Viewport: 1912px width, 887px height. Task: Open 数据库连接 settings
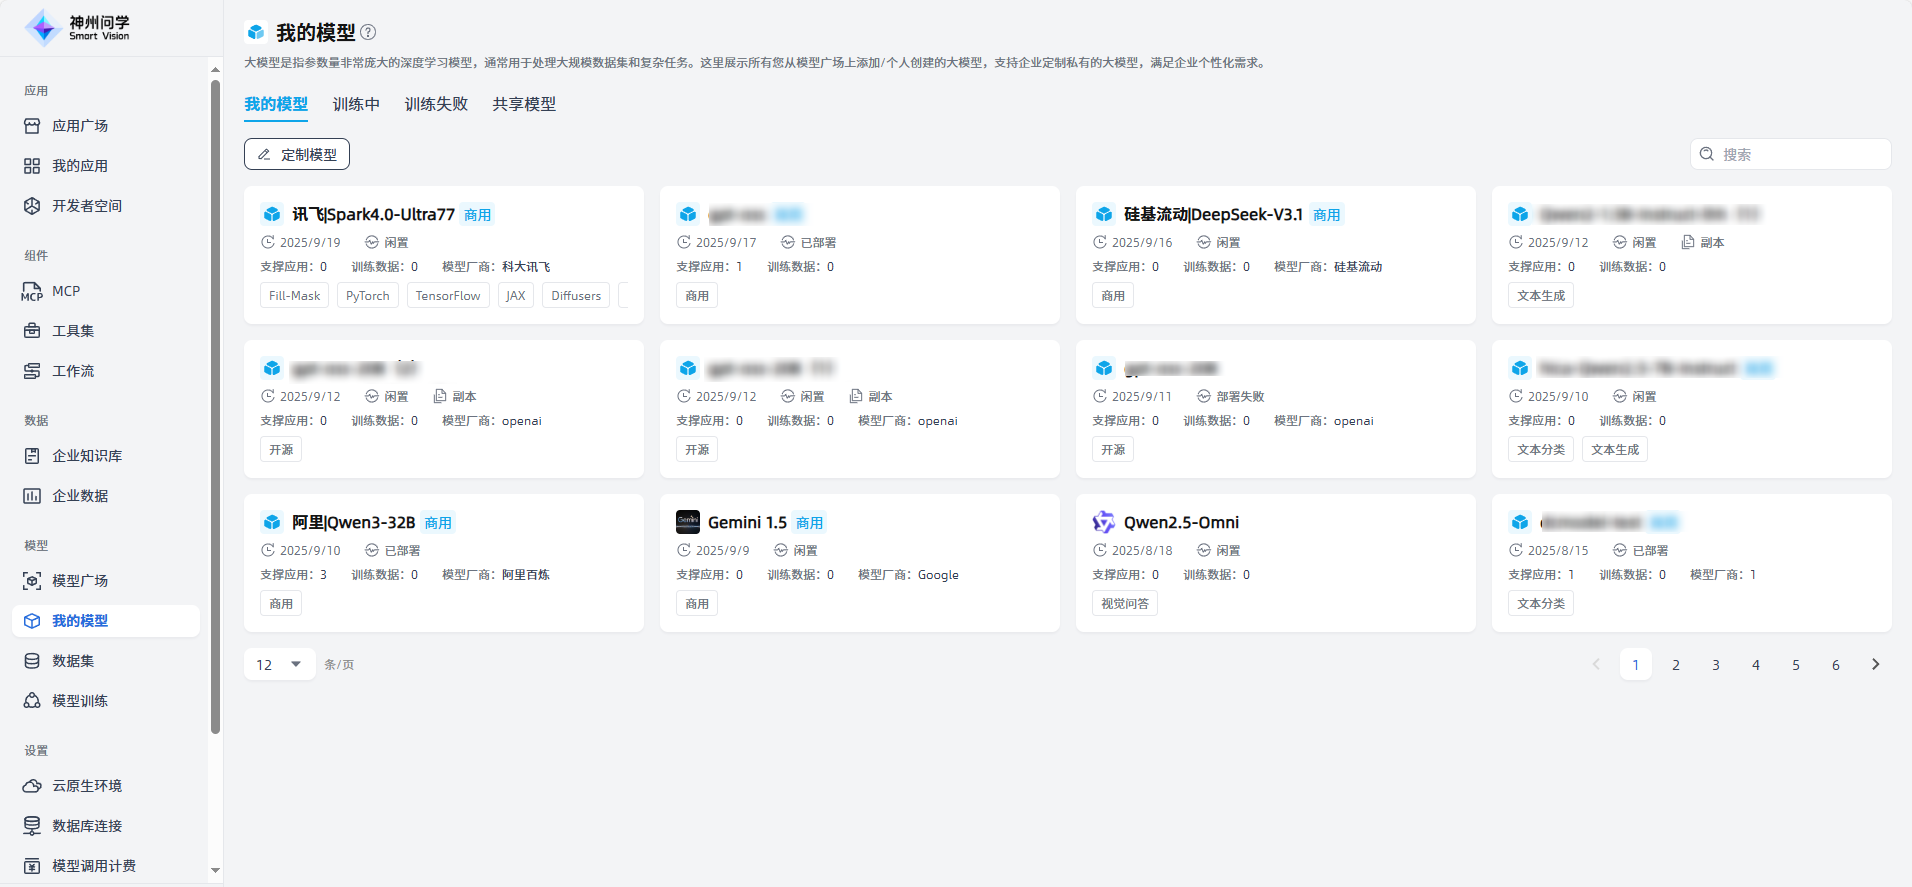(x=87, y=826)
